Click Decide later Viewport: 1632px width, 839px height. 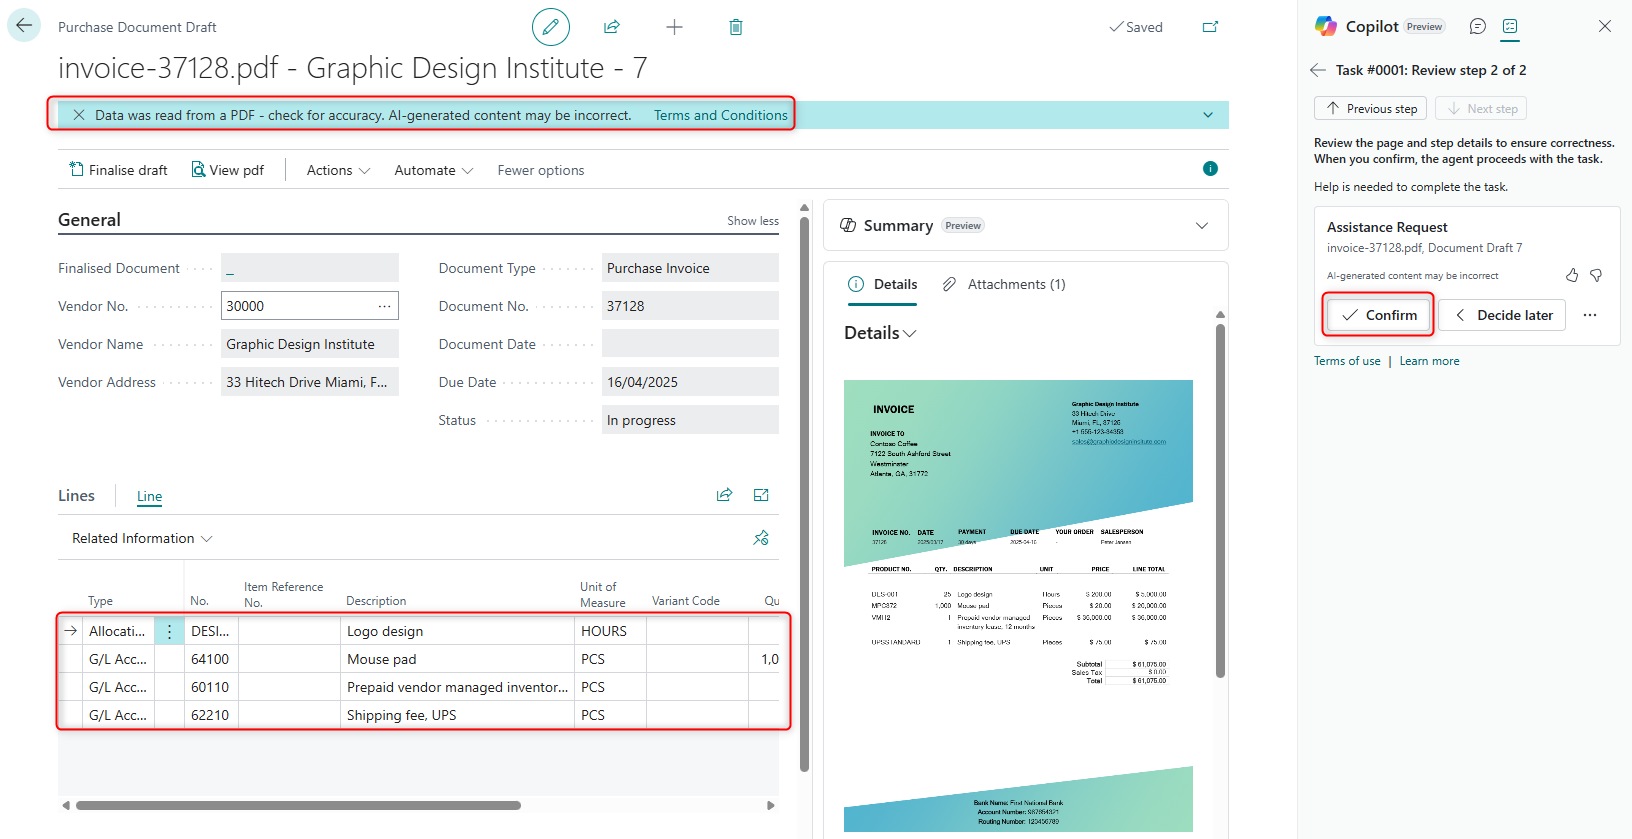click(1502, 315)
